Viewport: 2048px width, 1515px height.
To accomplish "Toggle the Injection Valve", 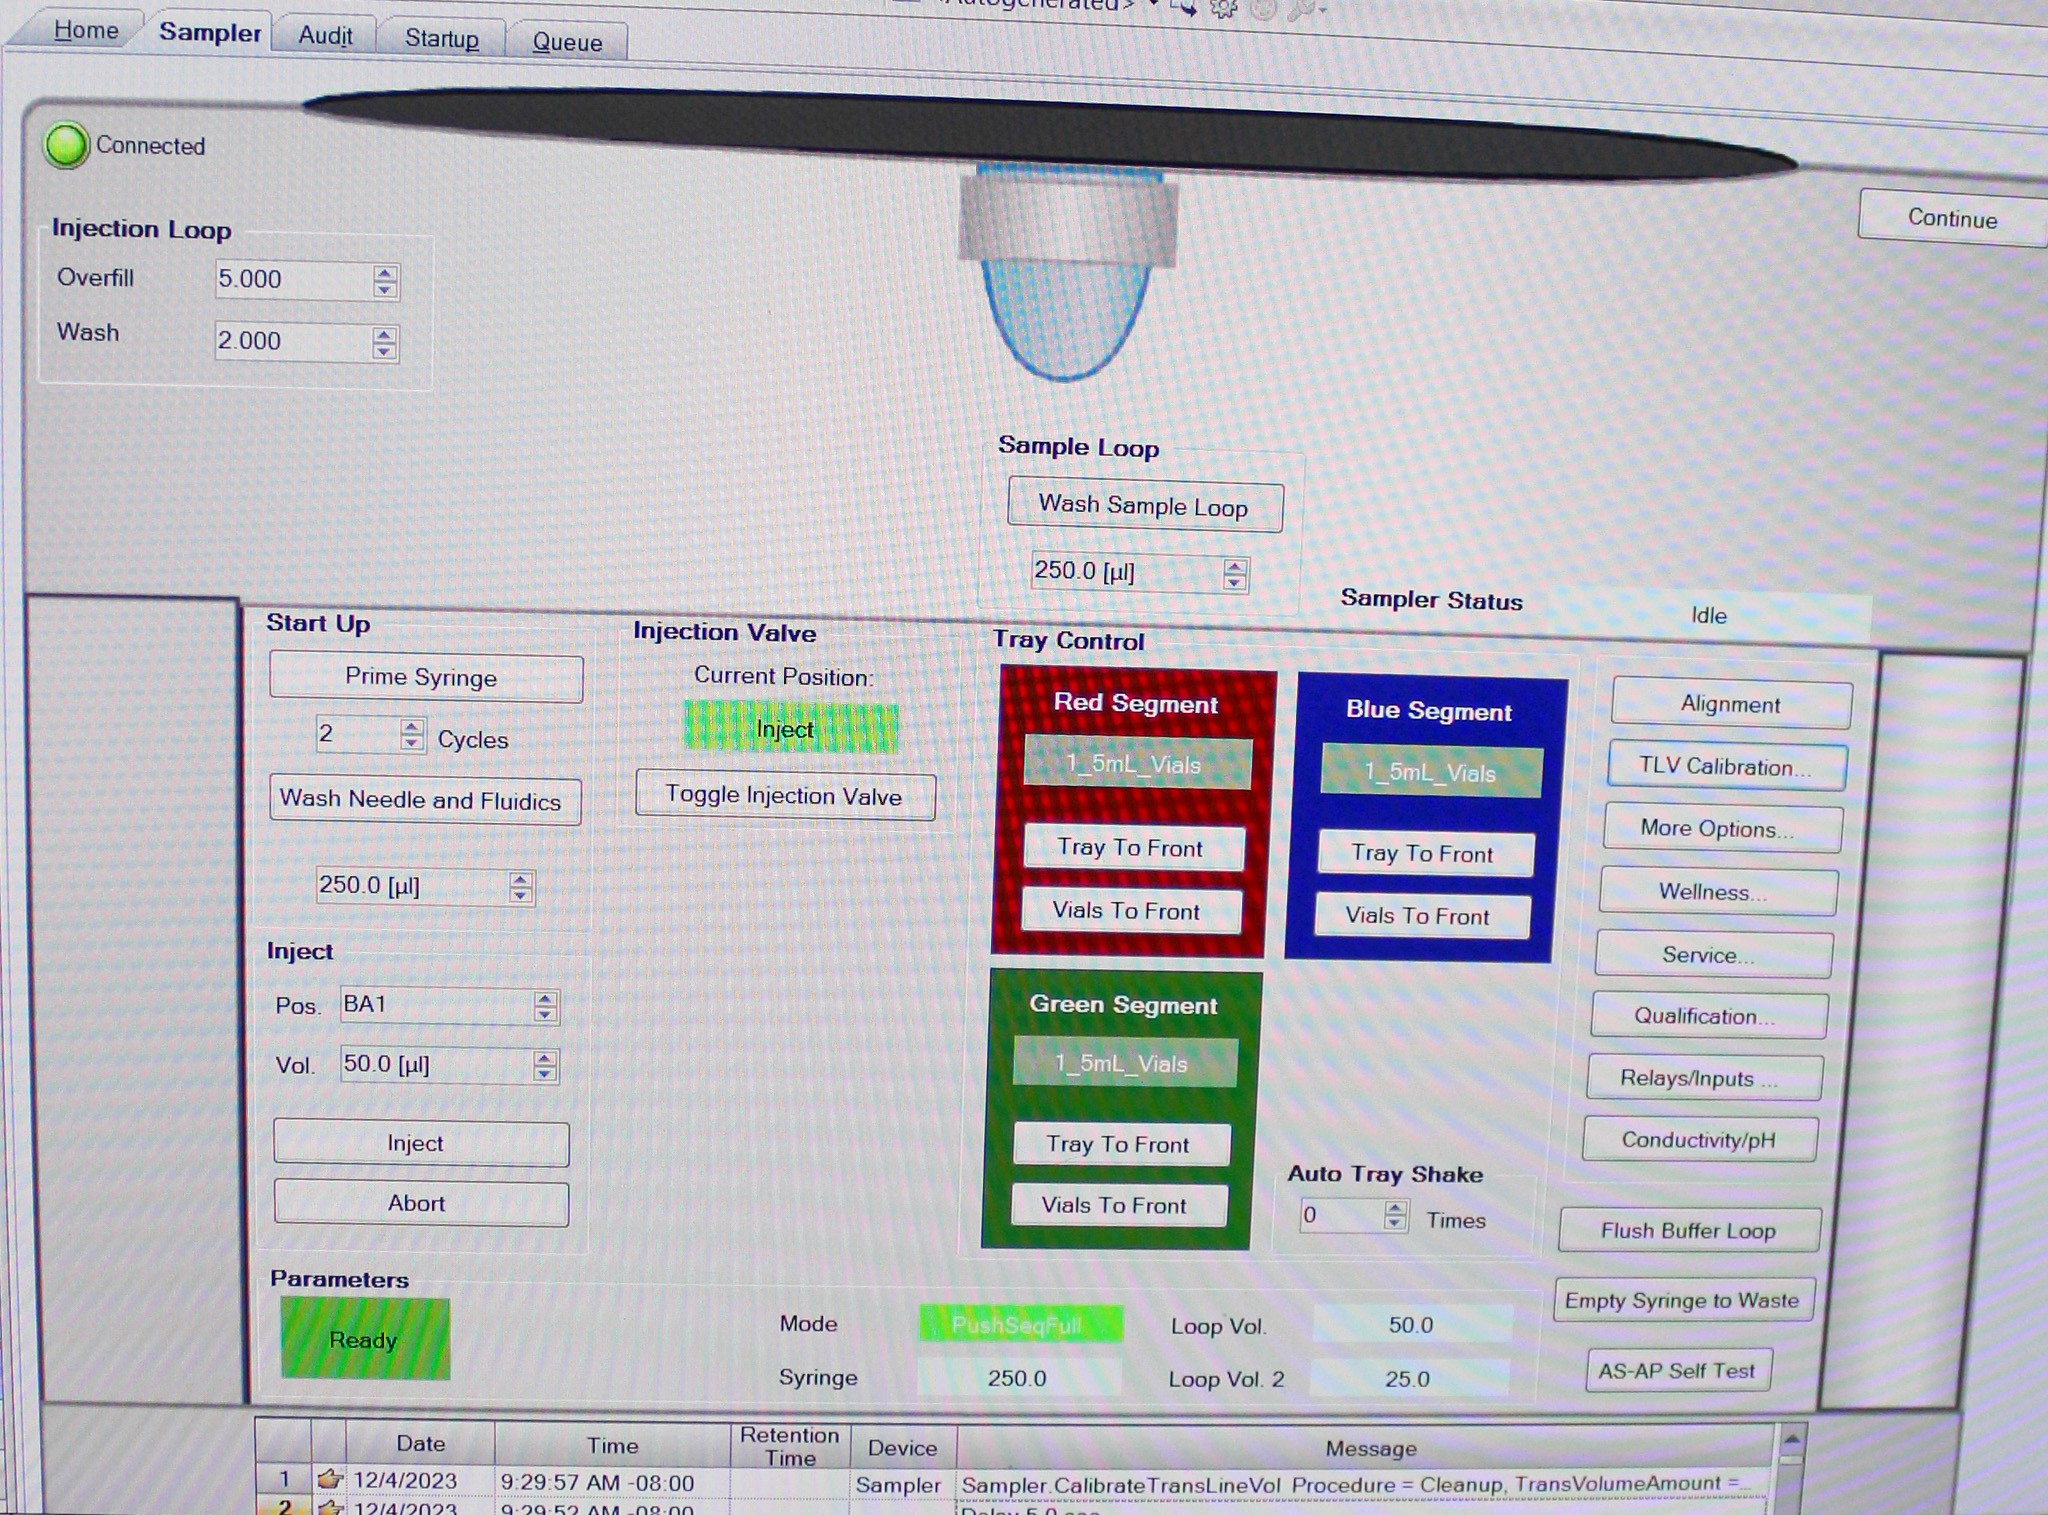I will (x=784, y=796).
